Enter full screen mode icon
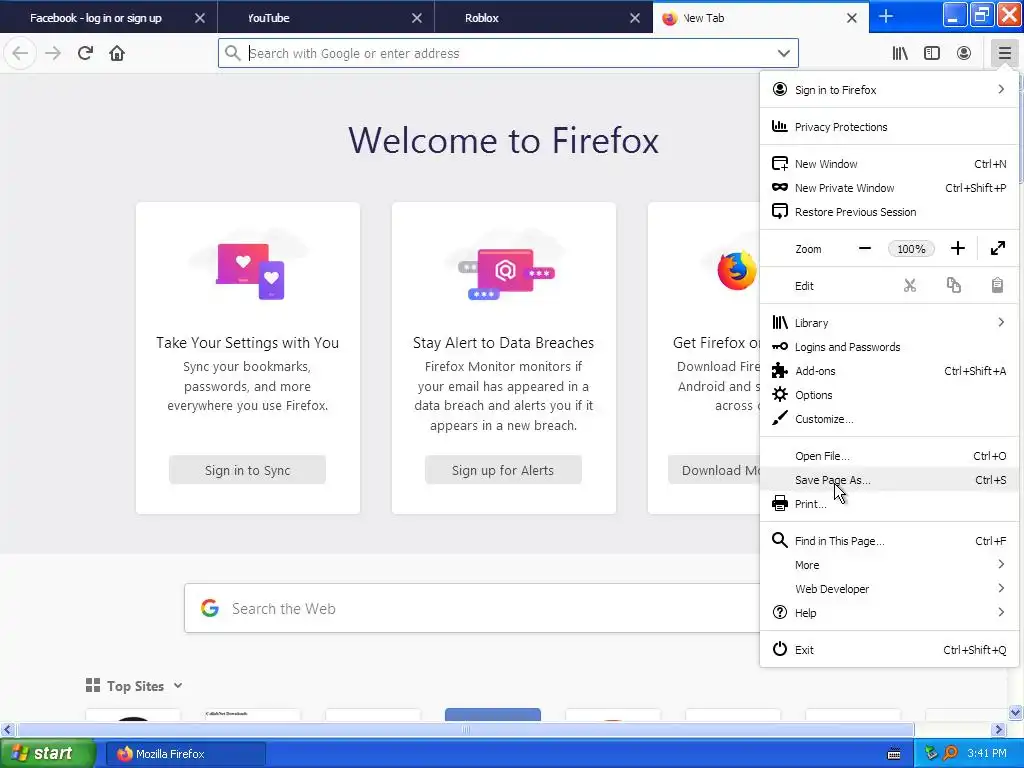Image resolution: width=1024 pixels, height=768 pixels. coord(997,248)
